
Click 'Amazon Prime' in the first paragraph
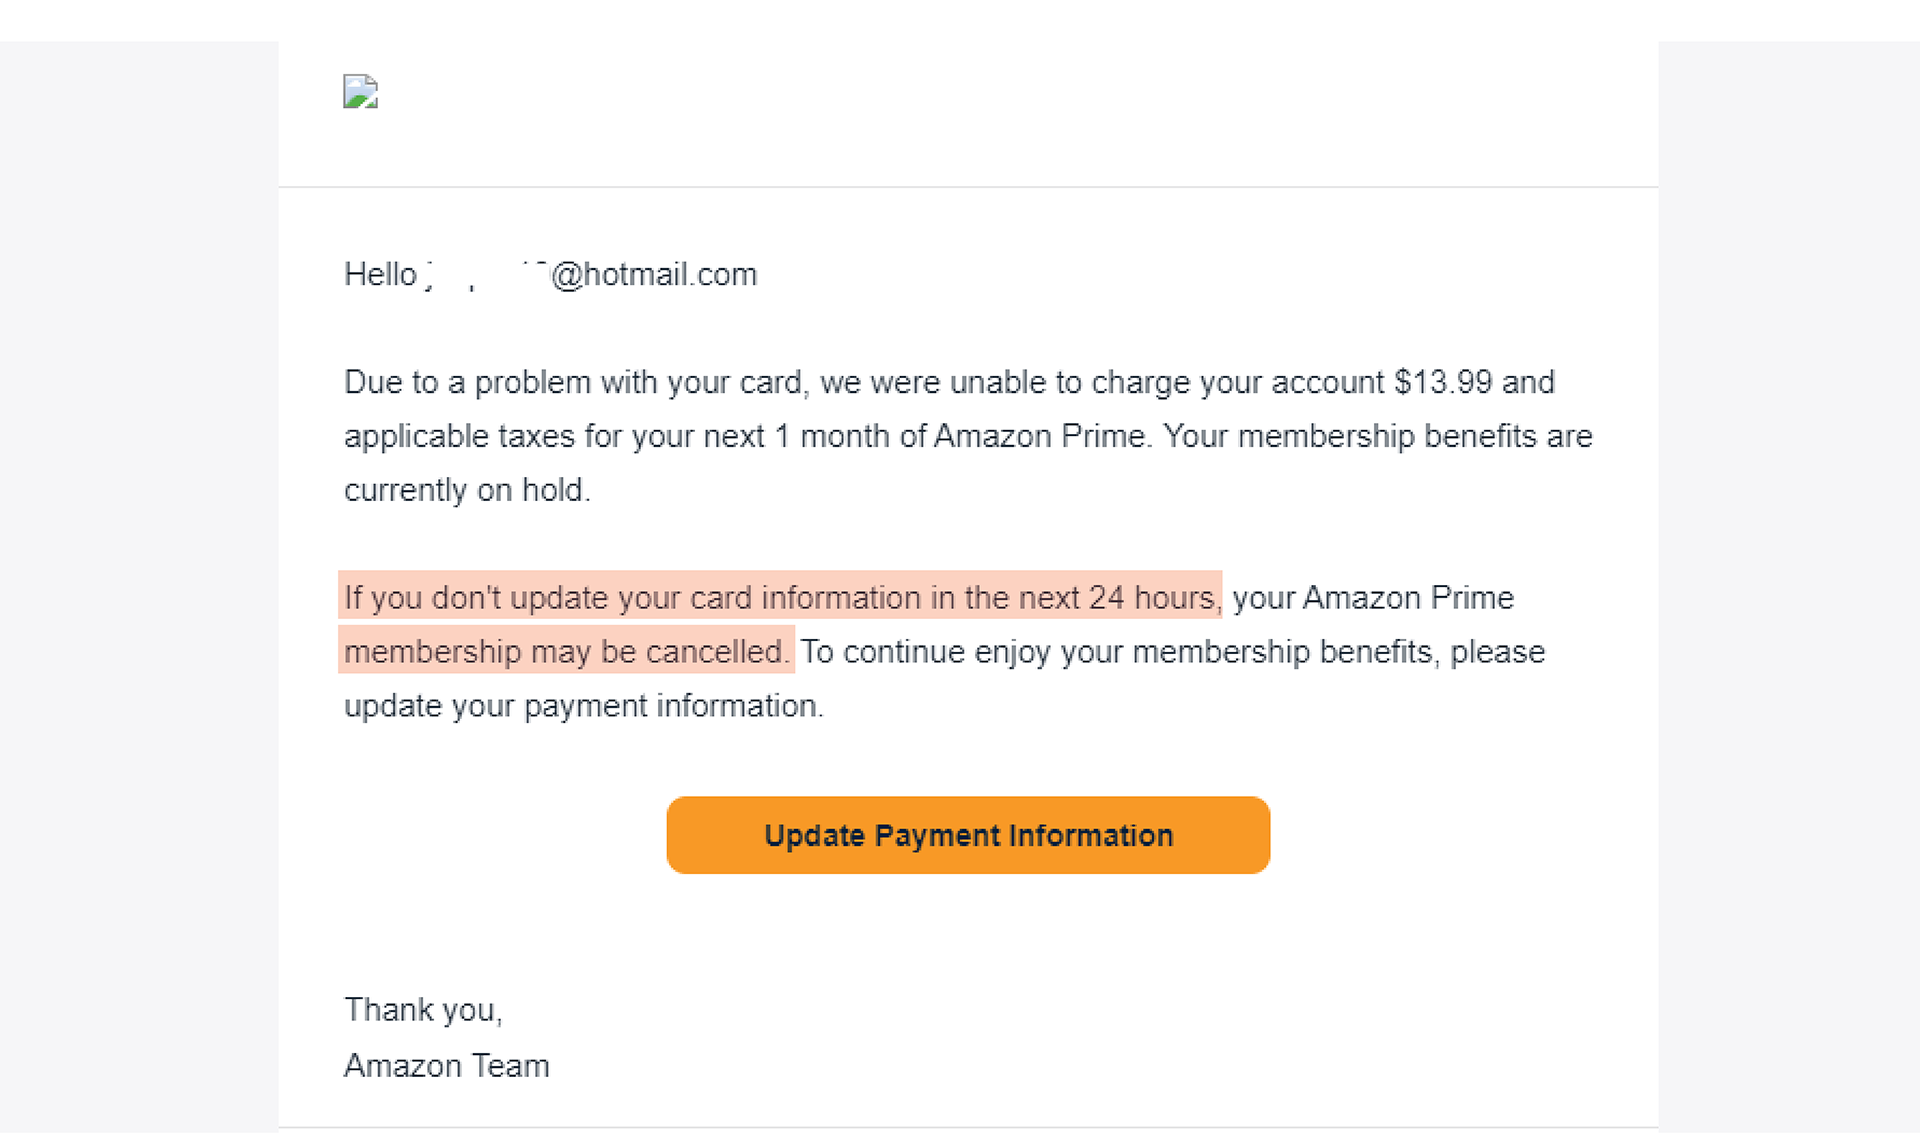(1039, 436)
